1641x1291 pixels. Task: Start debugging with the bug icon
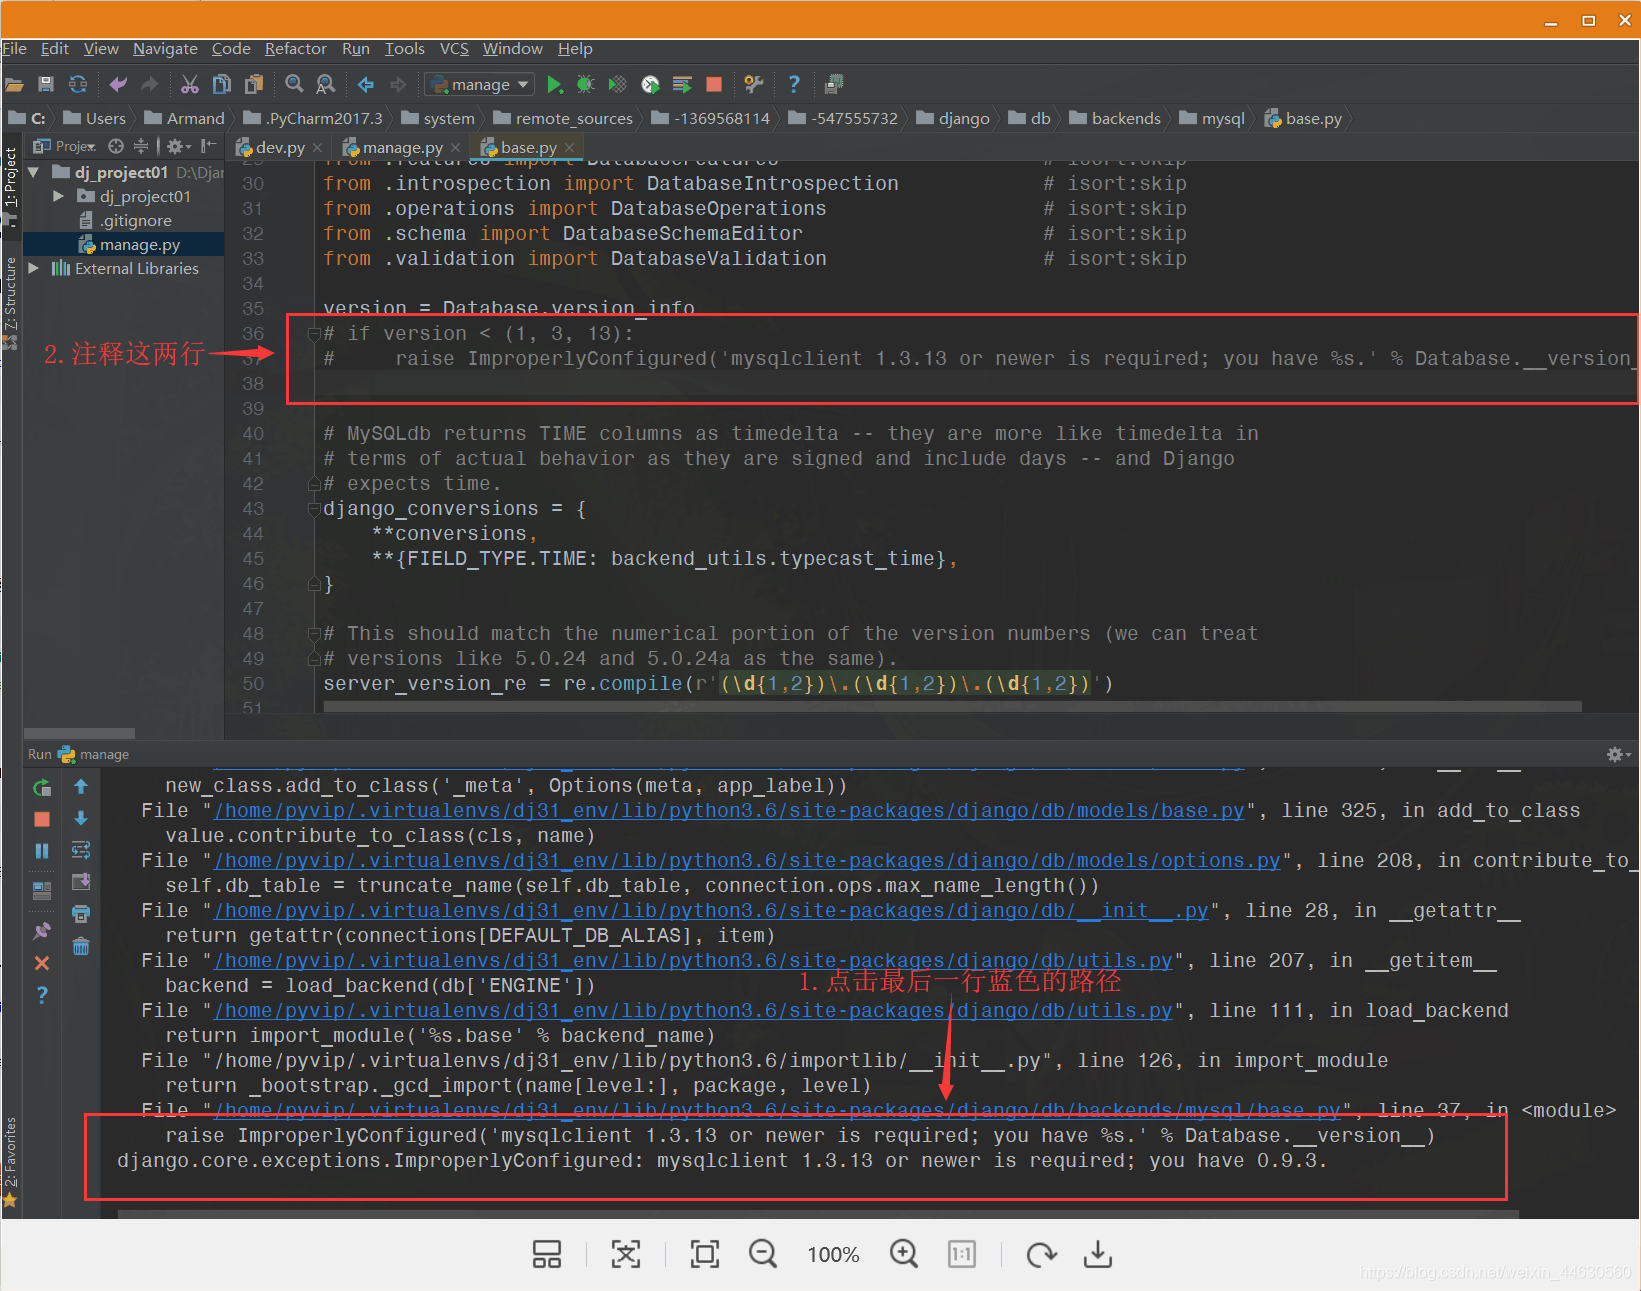pos(586,85)
